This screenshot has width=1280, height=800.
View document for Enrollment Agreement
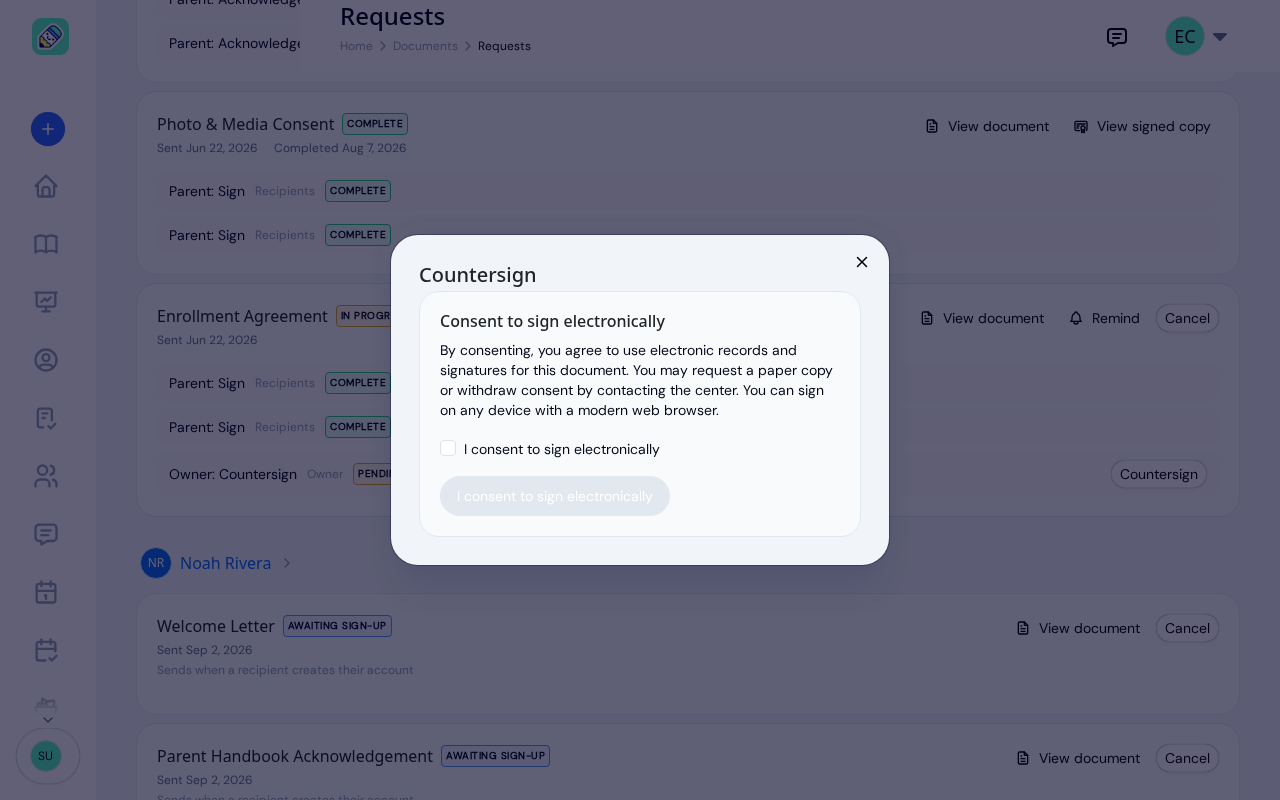pyautogui.click(x=982, y=318)
